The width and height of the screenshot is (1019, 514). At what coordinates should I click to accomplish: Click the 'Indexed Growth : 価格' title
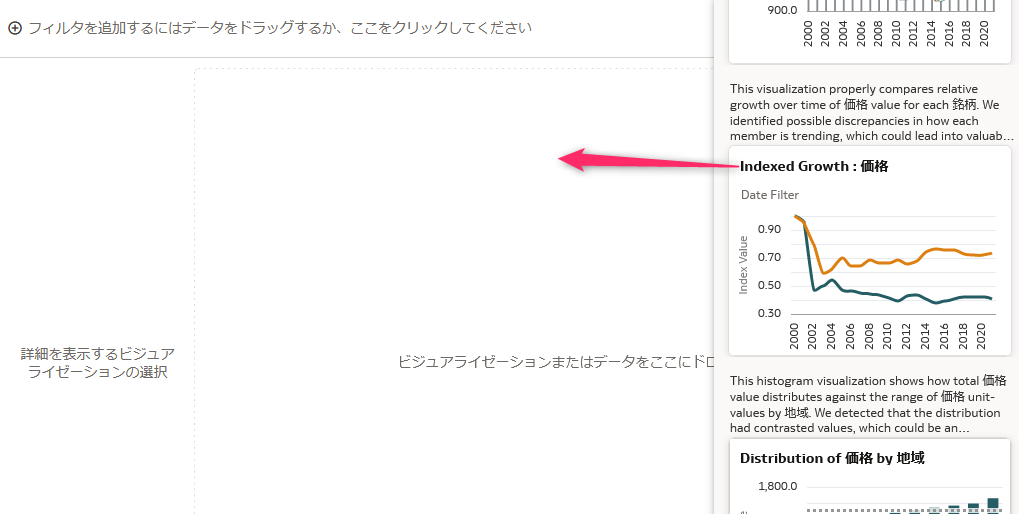[814, 166]
